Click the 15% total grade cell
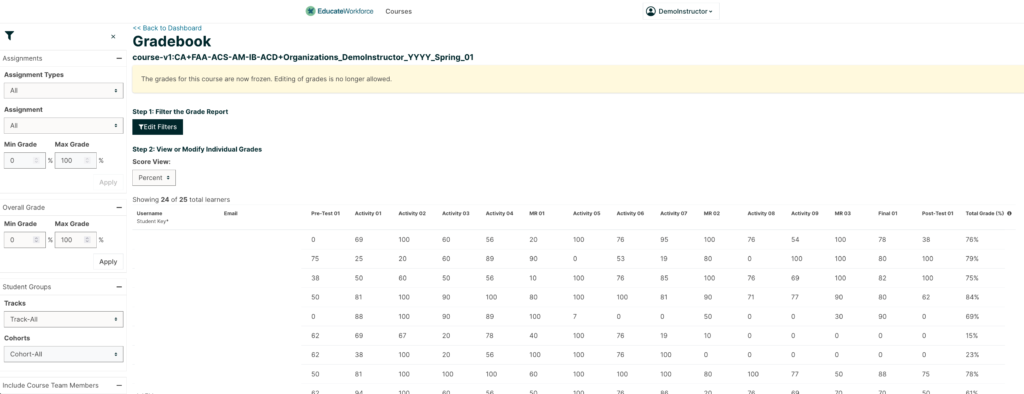Viewport: 1024px width, 394px height. point(972,336)
